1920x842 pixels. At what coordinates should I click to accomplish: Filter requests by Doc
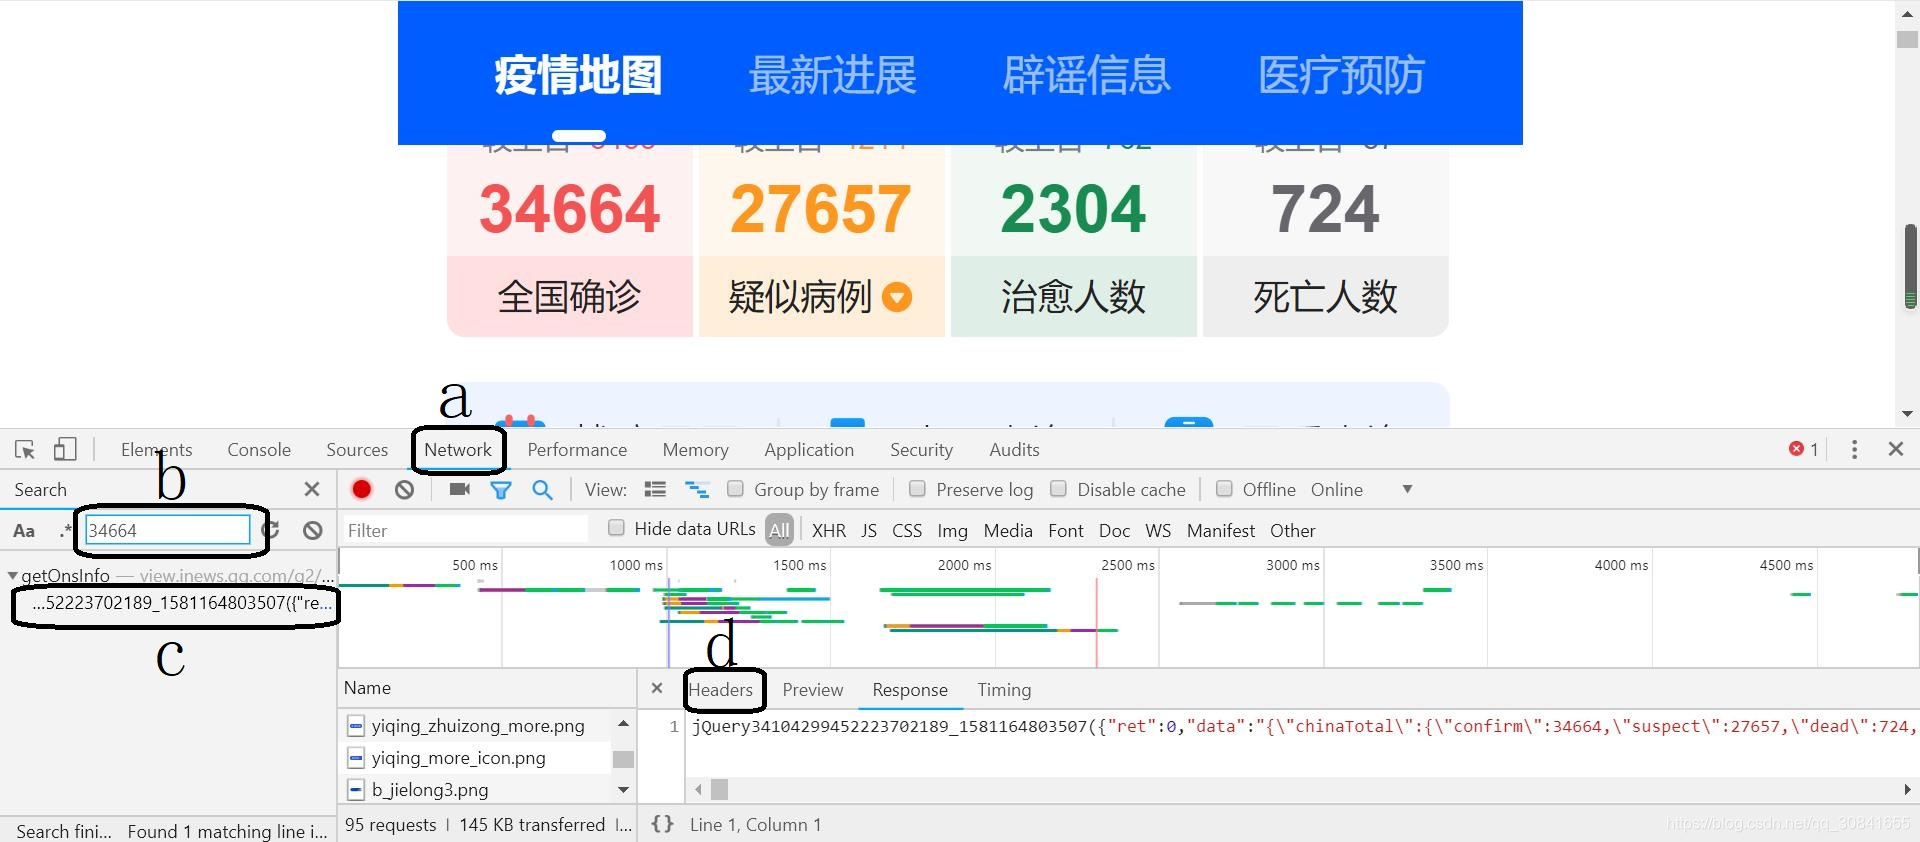1114,531
